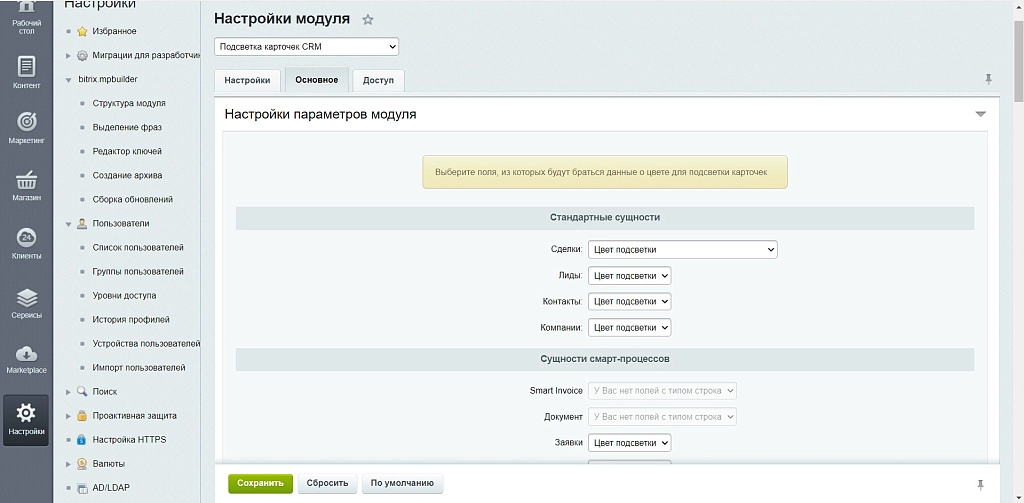Open the Настройки gear icon in sidebar

click(x=26, y=413)
